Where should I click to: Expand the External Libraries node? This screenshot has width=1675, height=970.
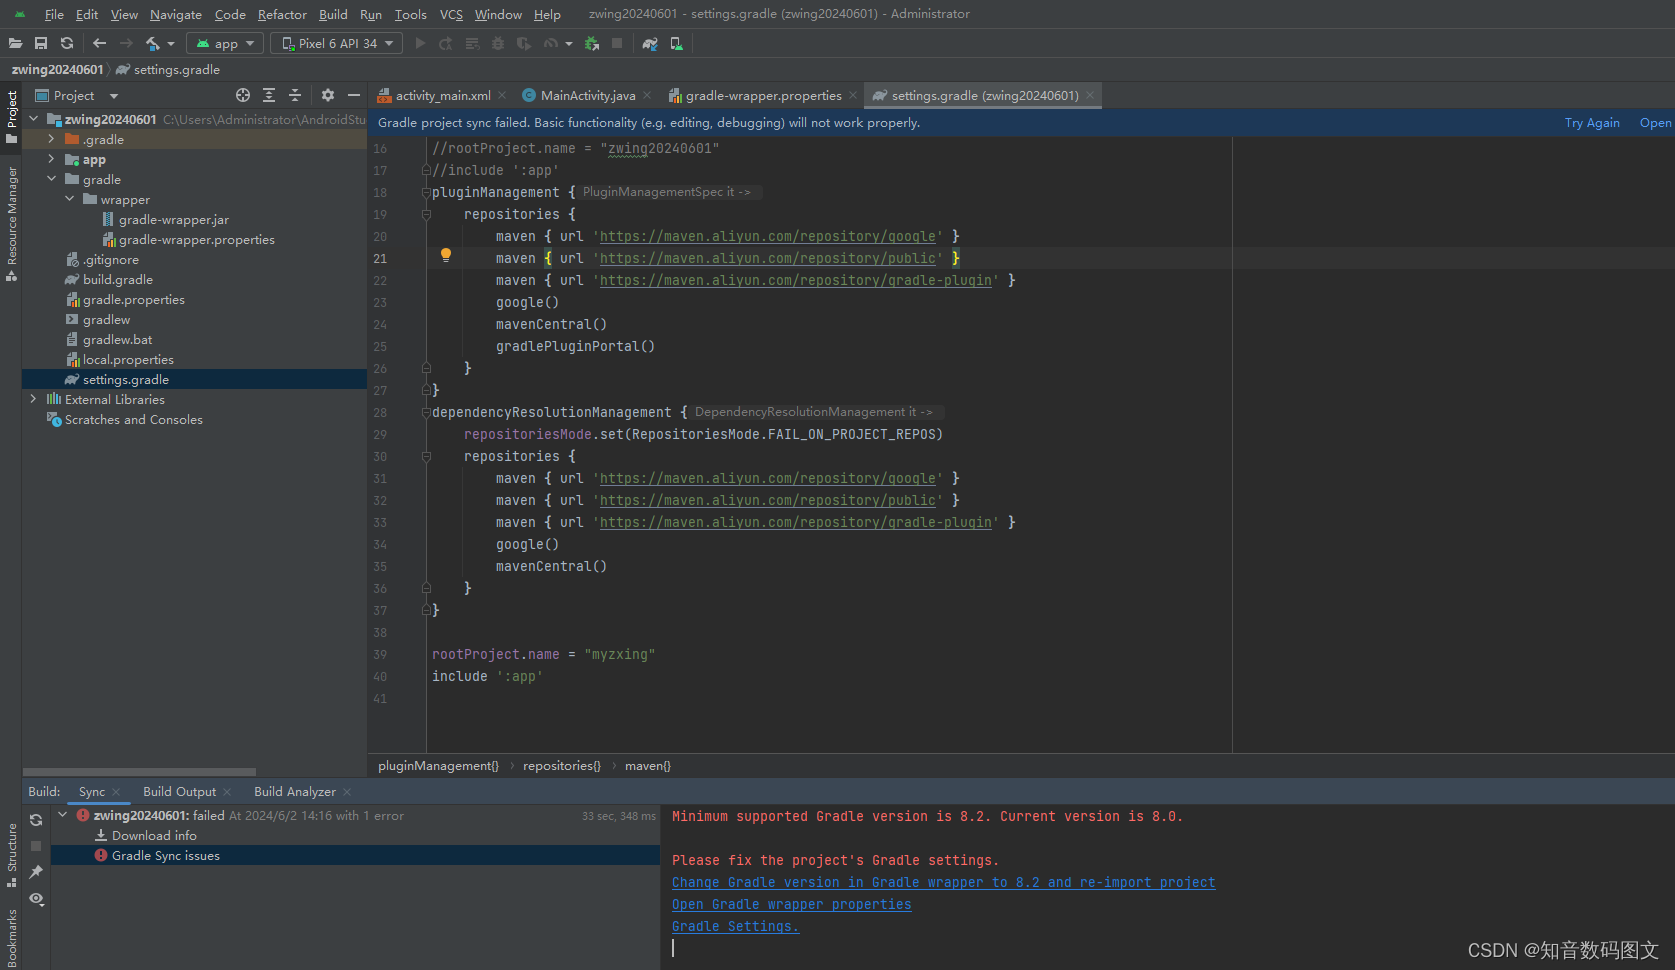34,399
